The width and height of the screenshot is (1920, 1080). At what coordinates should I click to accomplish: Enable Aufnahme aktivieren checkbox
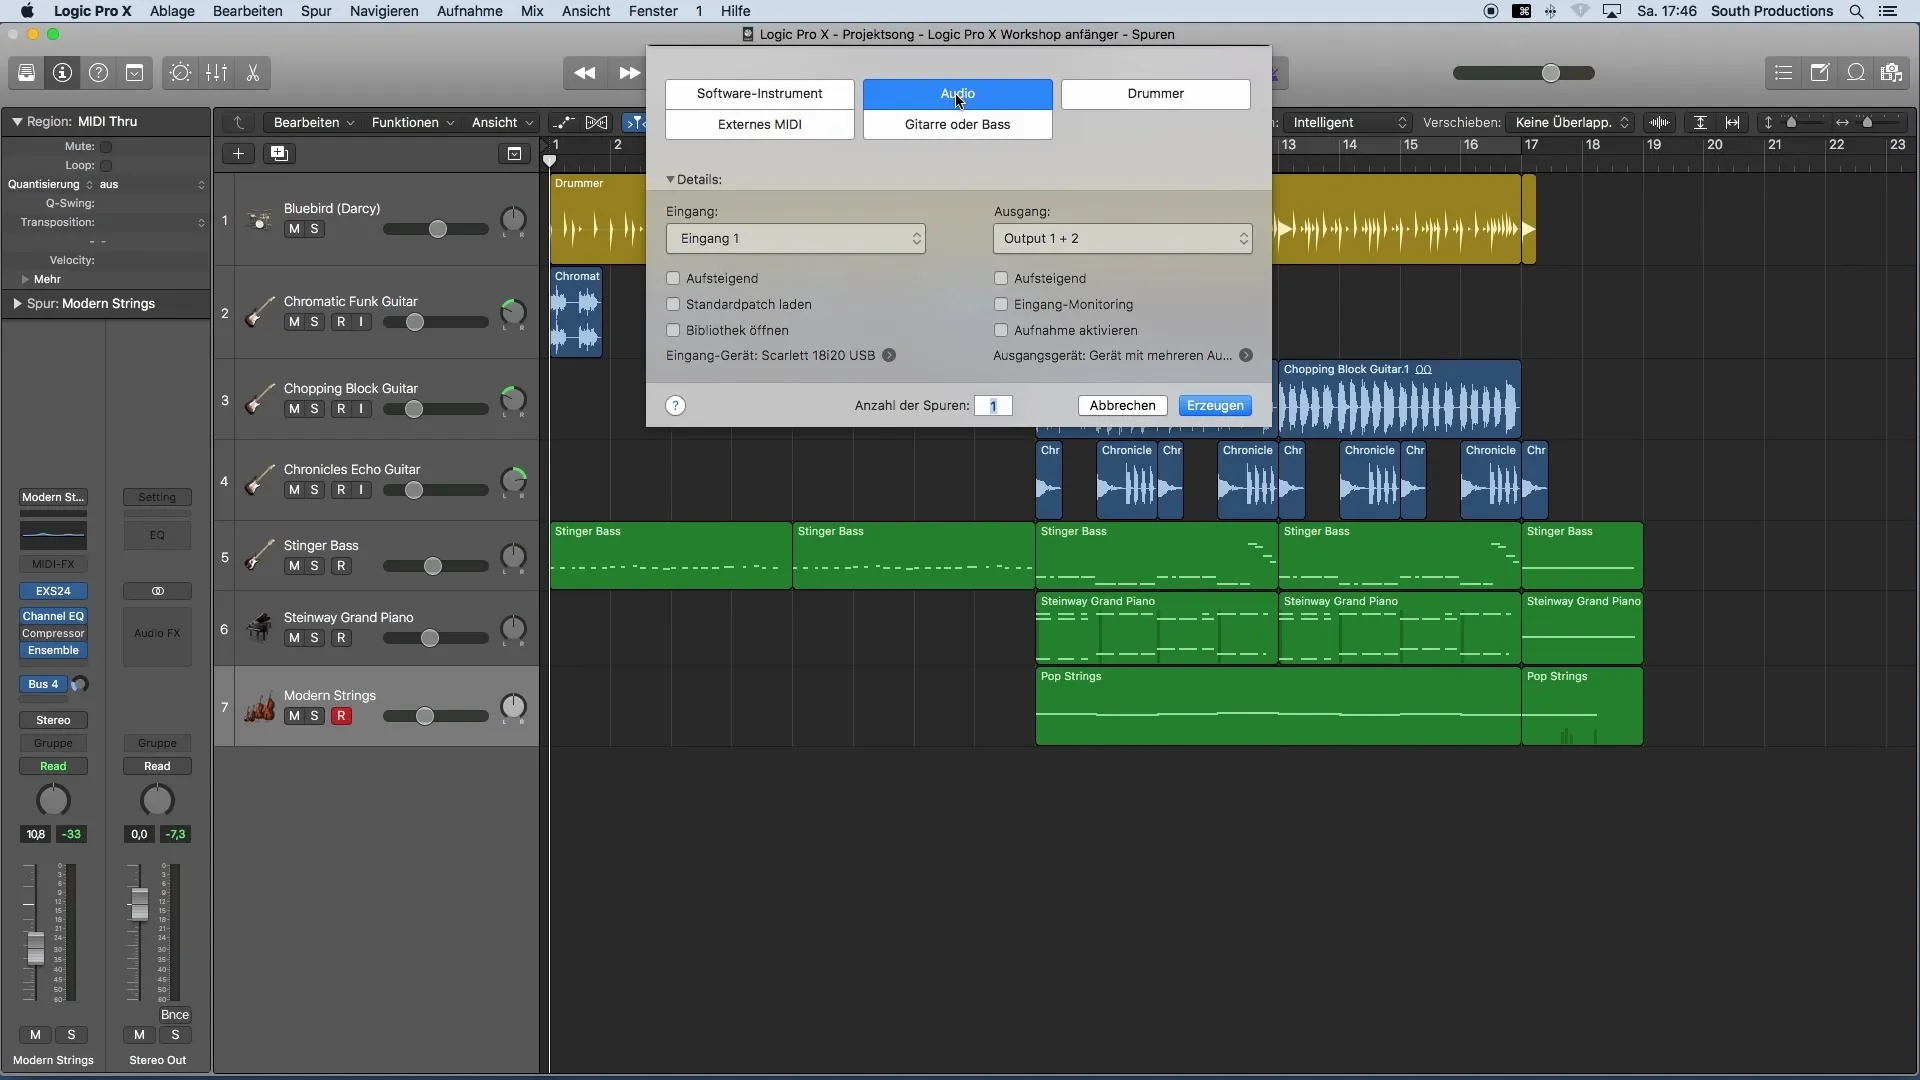(1001, 330)
